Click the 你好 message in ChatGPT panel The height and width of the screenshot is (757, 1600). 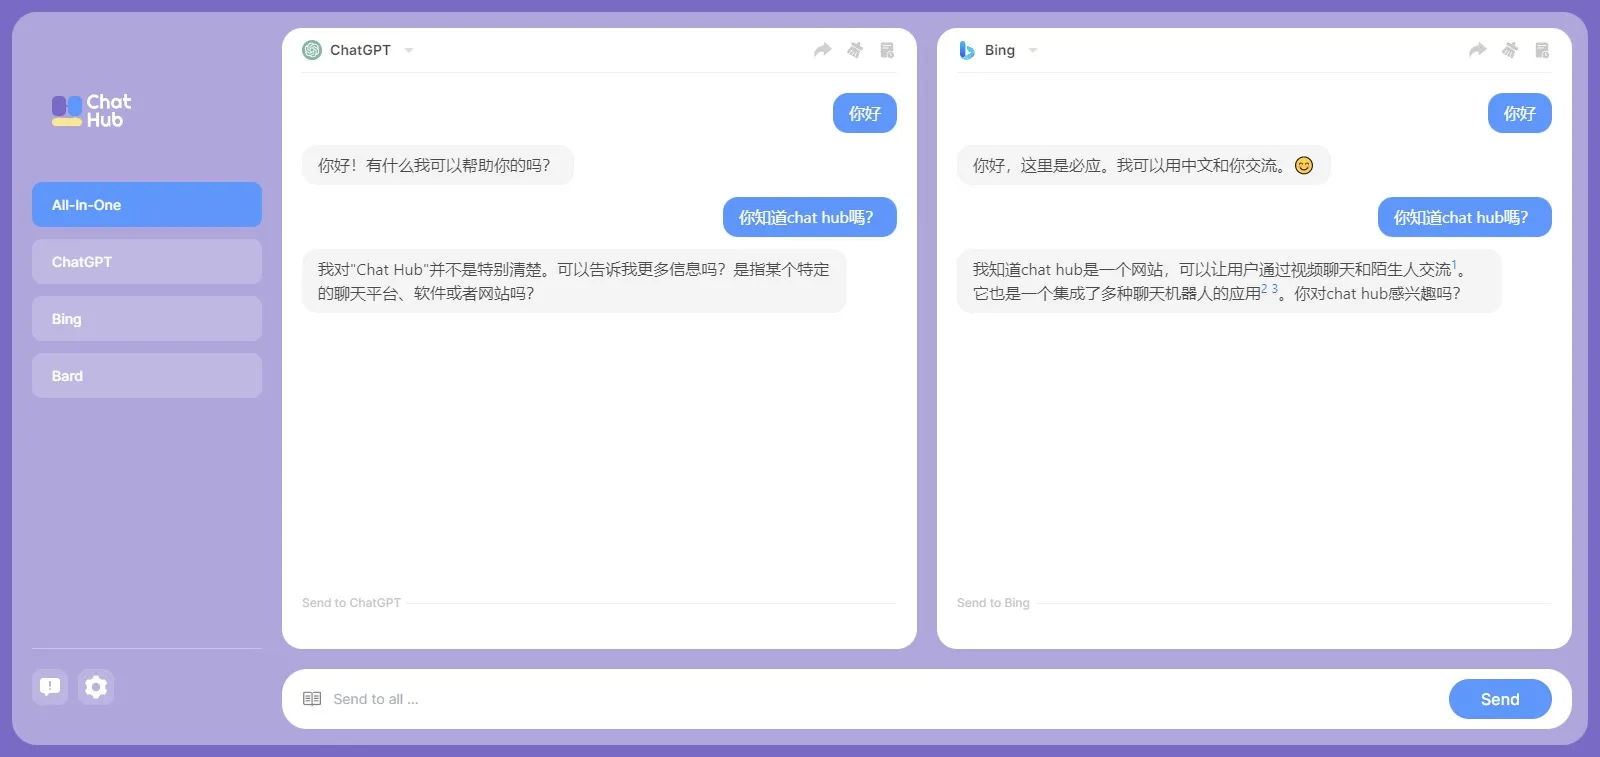(865, 113)
